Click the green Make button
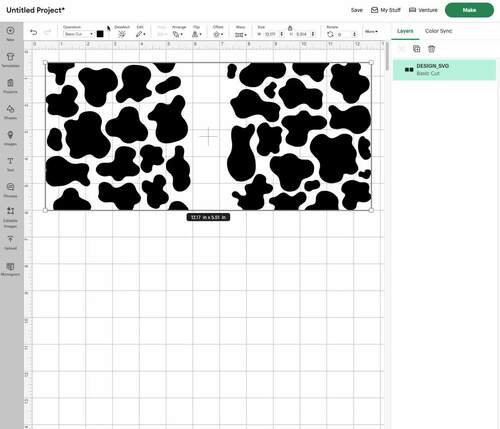The width and height of the screenshot is (500, 429). (x=469, y=10)
